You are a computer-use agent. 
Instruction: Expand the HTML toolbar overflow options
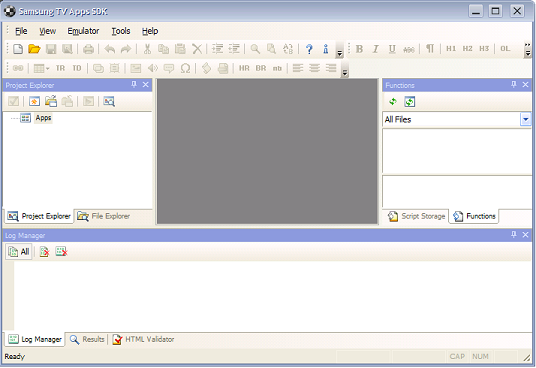point(345,69)
